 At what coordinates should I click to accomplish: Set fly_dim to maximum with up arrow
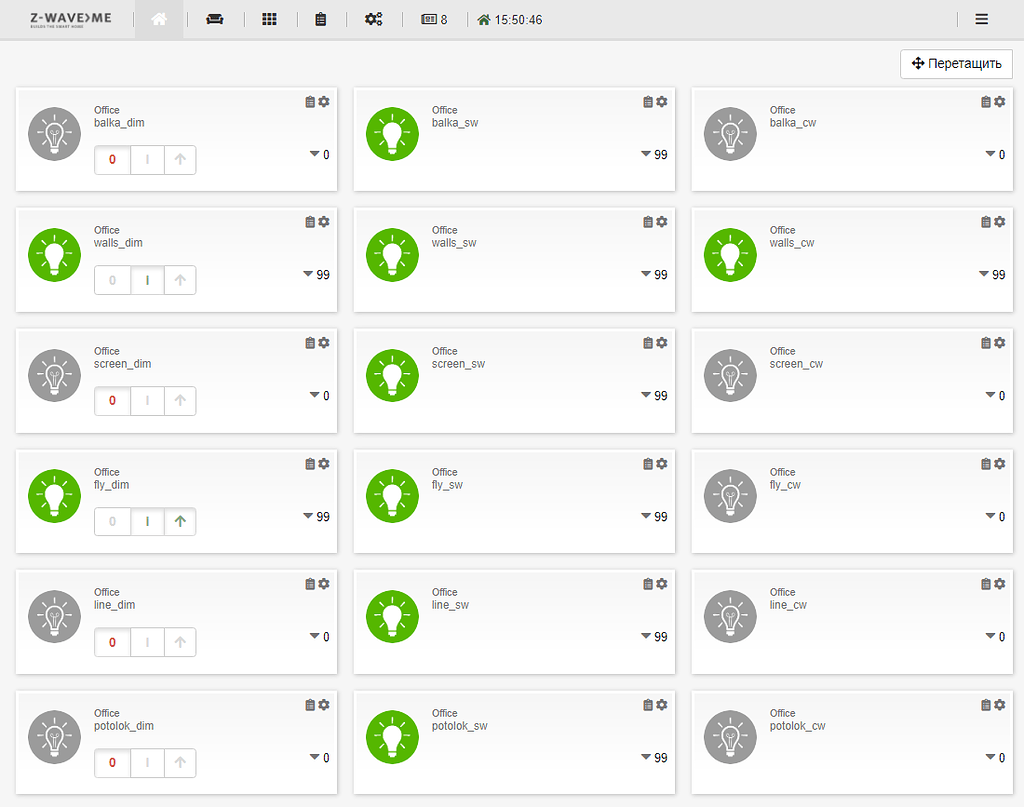tap(180, 522)
